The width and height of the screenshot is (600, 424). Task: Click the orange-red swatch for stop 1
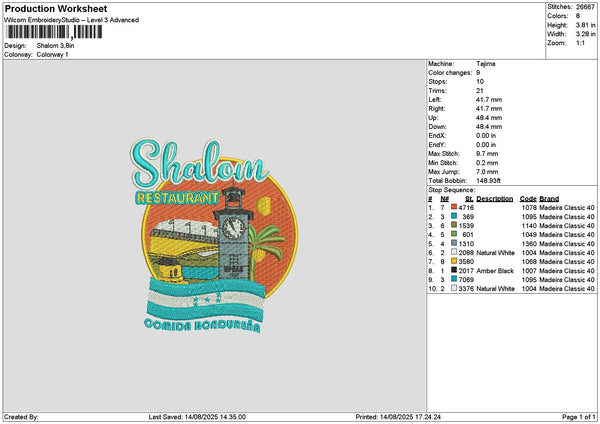point(455,207)
